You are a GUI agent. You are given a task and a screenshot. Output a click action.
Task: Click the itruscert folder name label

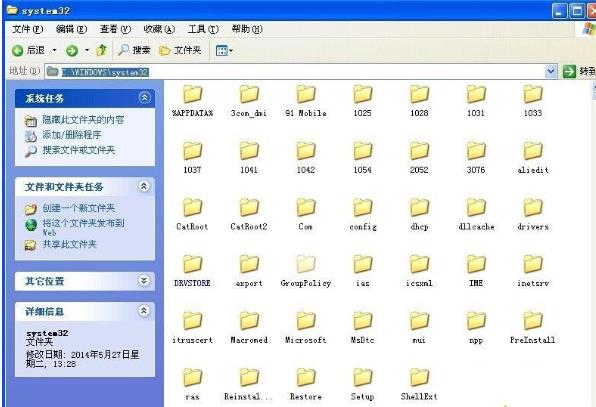click(x=193, y=340)
